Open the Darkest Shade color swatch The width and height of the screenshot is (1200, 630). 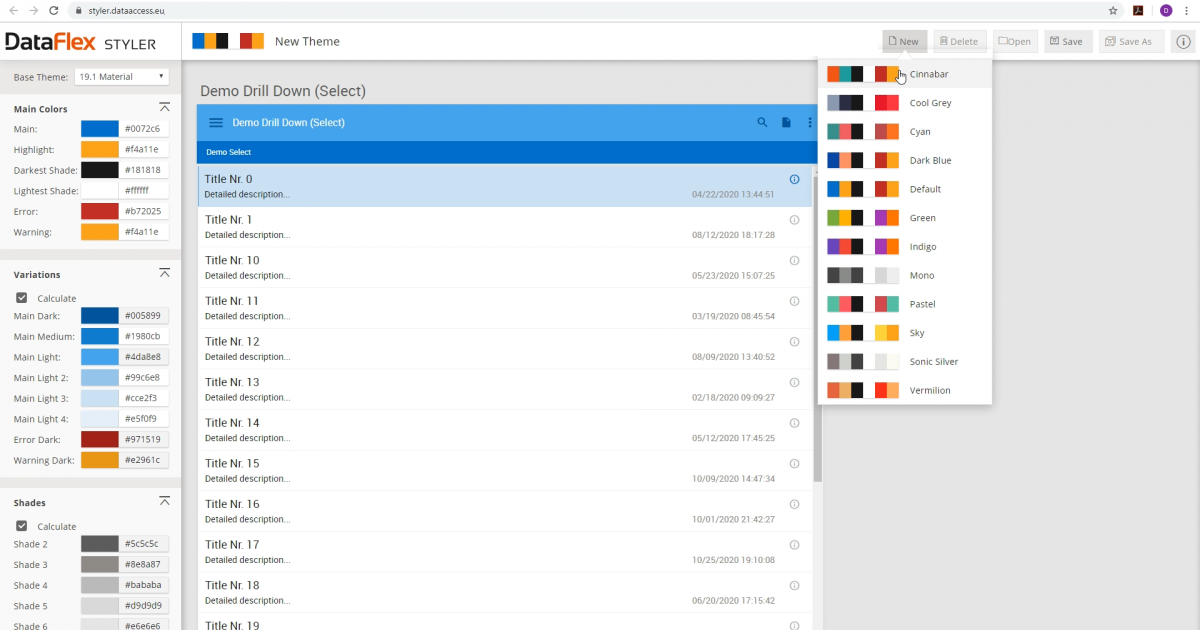point(99,170)
